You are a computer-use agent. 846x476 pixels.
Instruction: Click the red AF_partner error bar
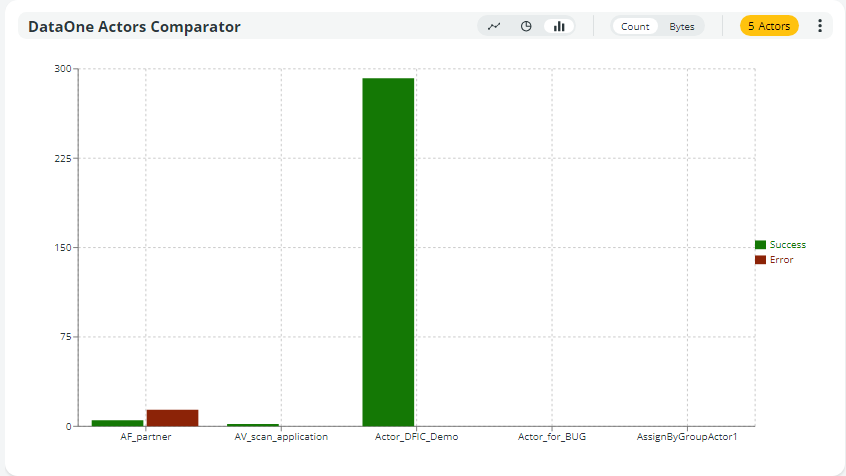[x=172, y=418]
